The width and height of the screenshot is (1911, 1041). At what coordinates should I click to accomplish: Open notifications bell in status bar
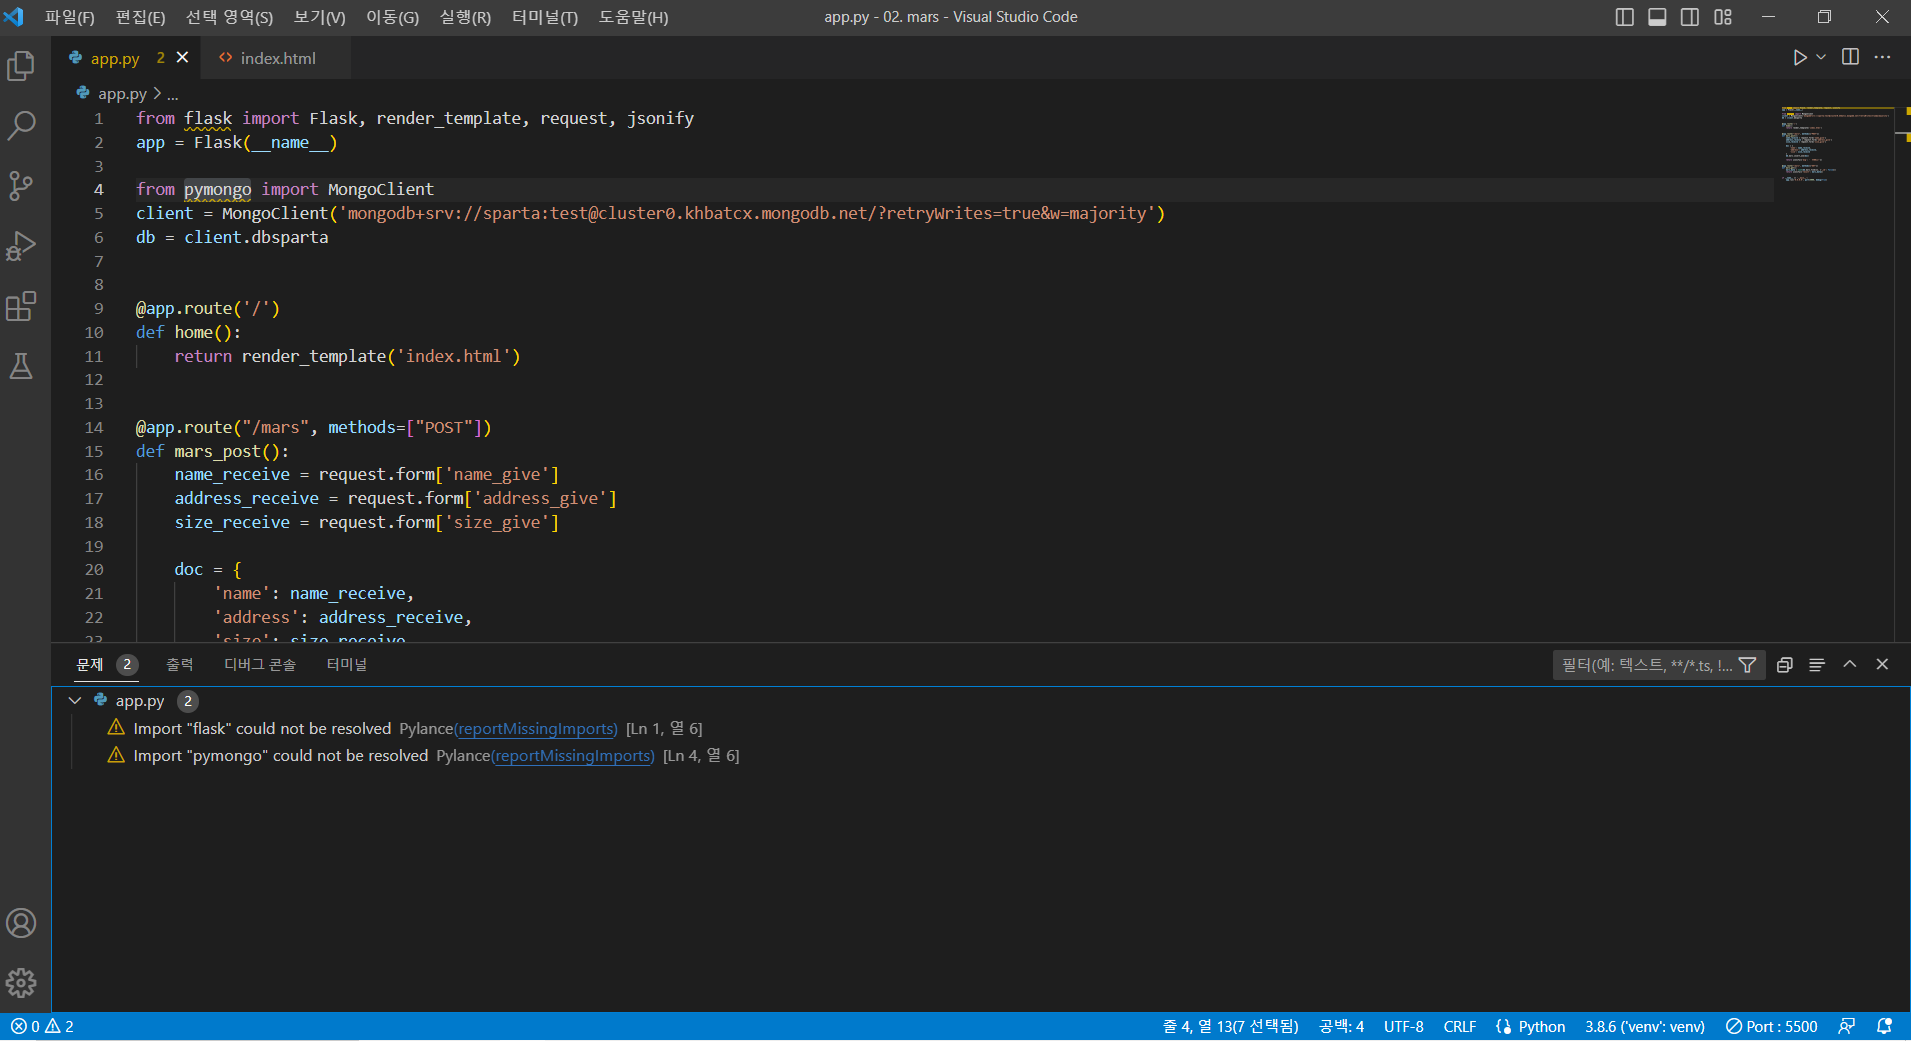pos(1884,1027)
